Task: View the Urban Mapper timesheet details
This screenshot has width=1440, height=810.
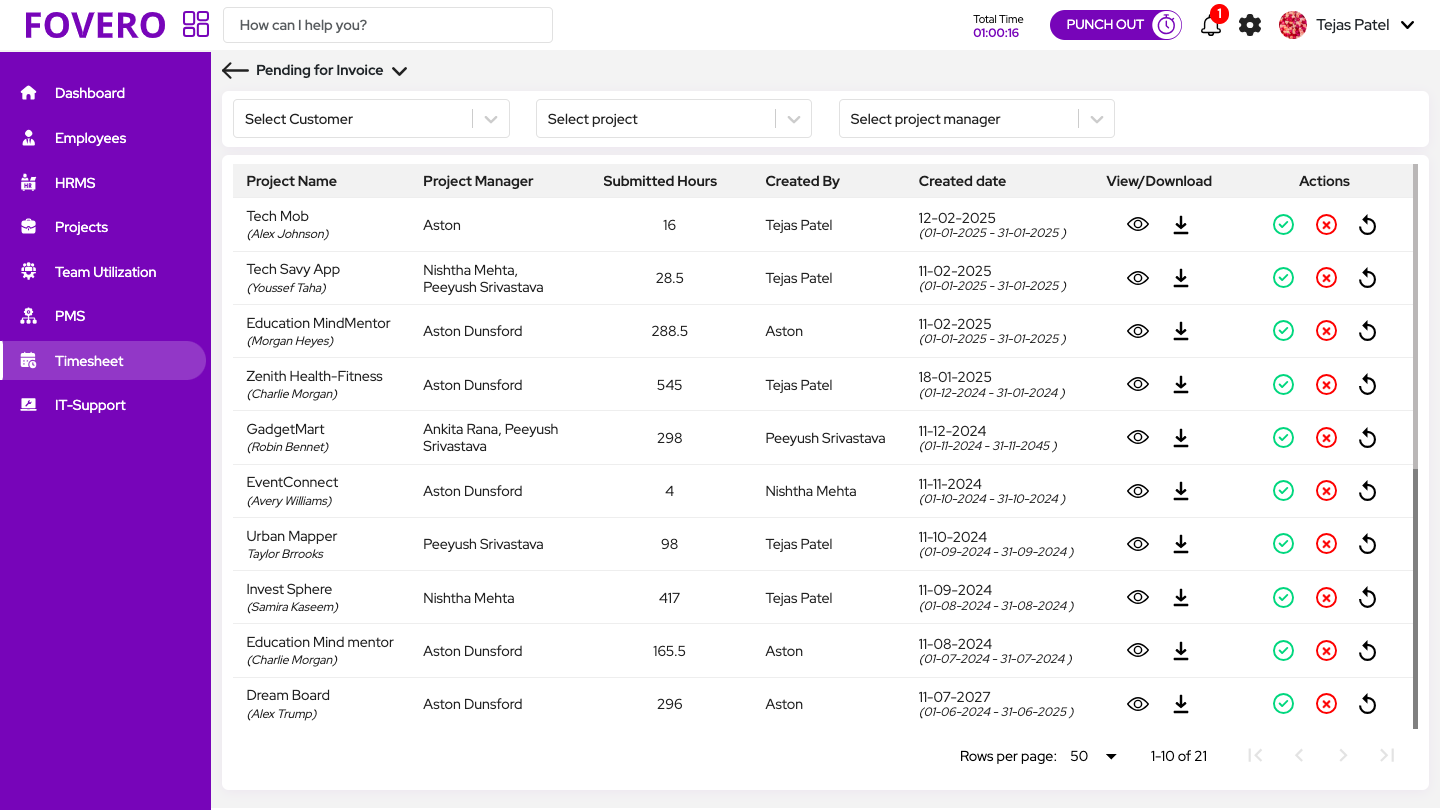Action: click(1137, 544)
